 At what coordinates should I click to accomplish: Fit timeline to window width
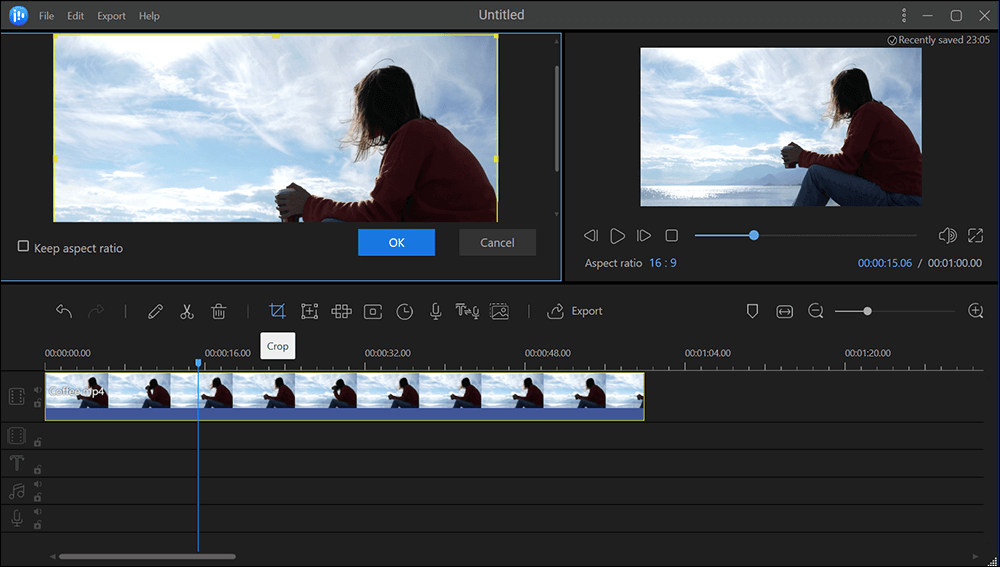tap(784, 311)
